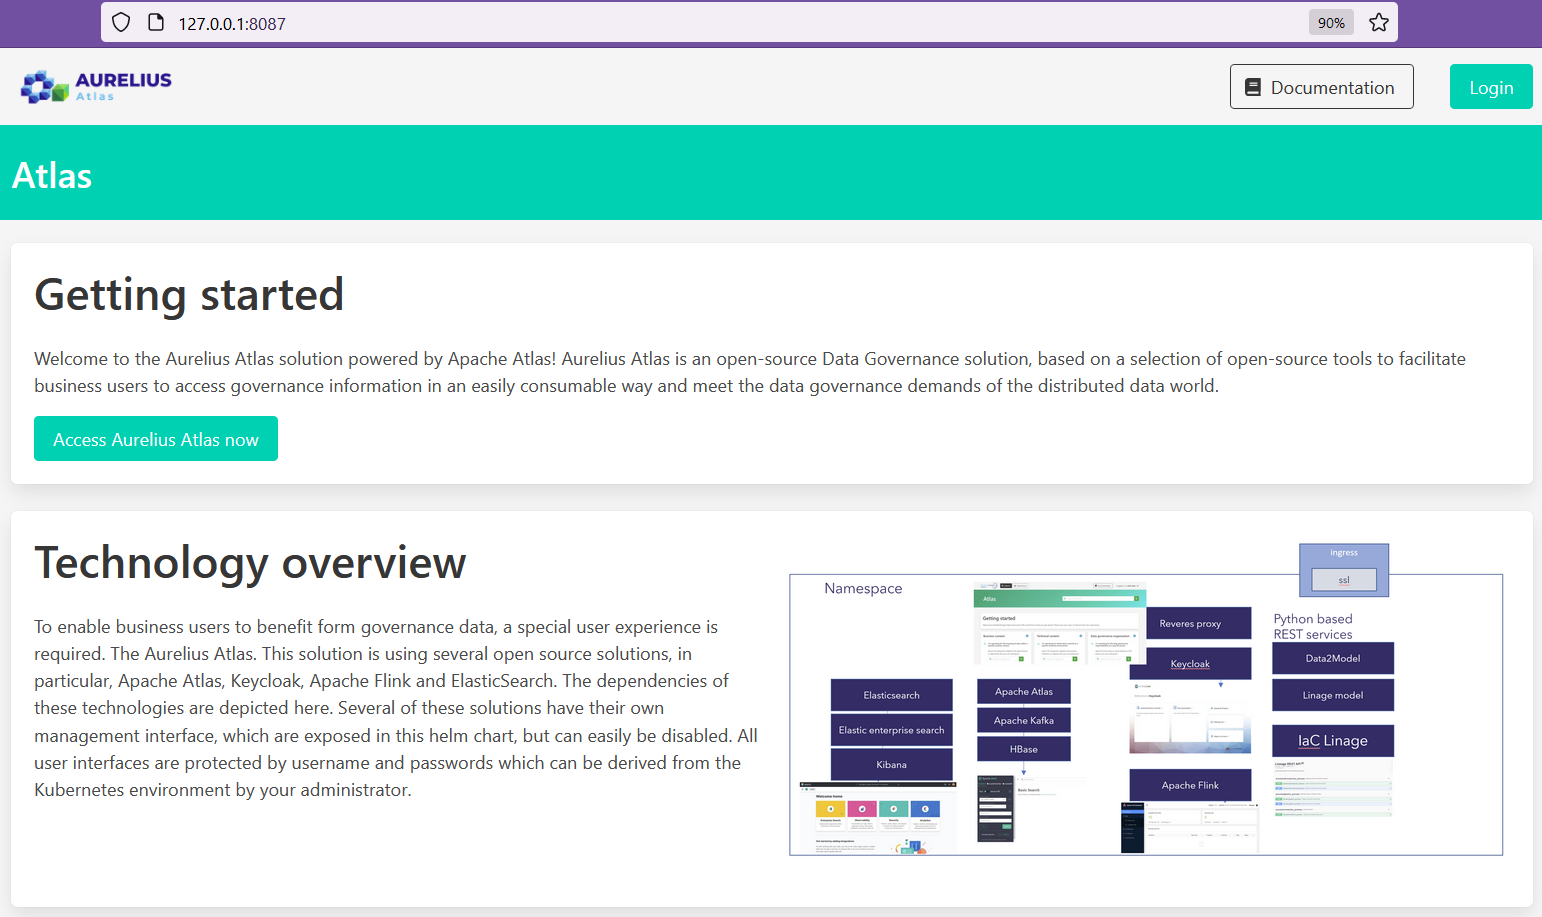
Task: Click the Keycloak box in the diagram
Action: pos(1190,664)
